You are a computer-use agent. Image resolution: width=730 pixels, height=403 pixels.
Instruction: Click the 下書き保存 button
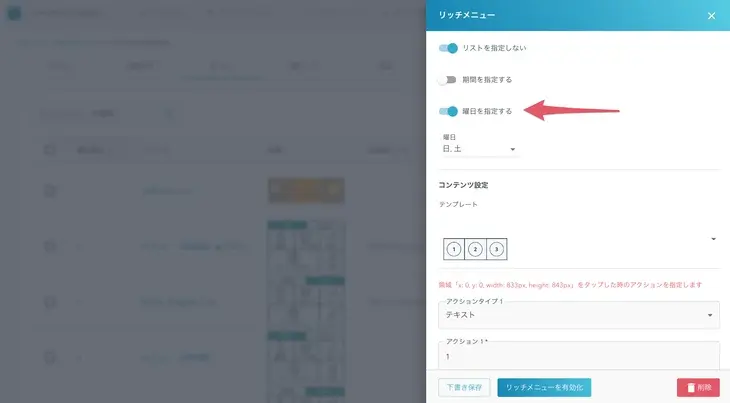coord(464,387)
